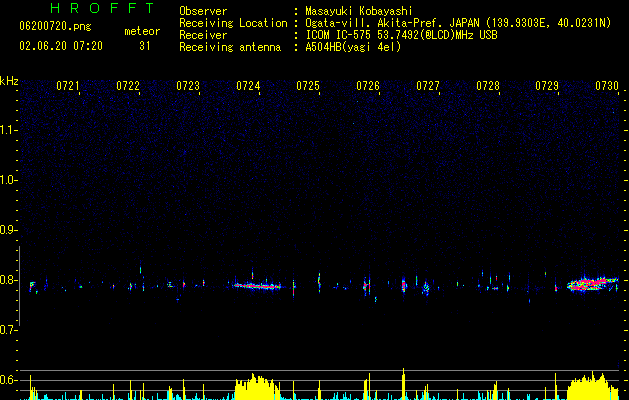Click time marker 0729
629x400 pixels.
point(547,86)
